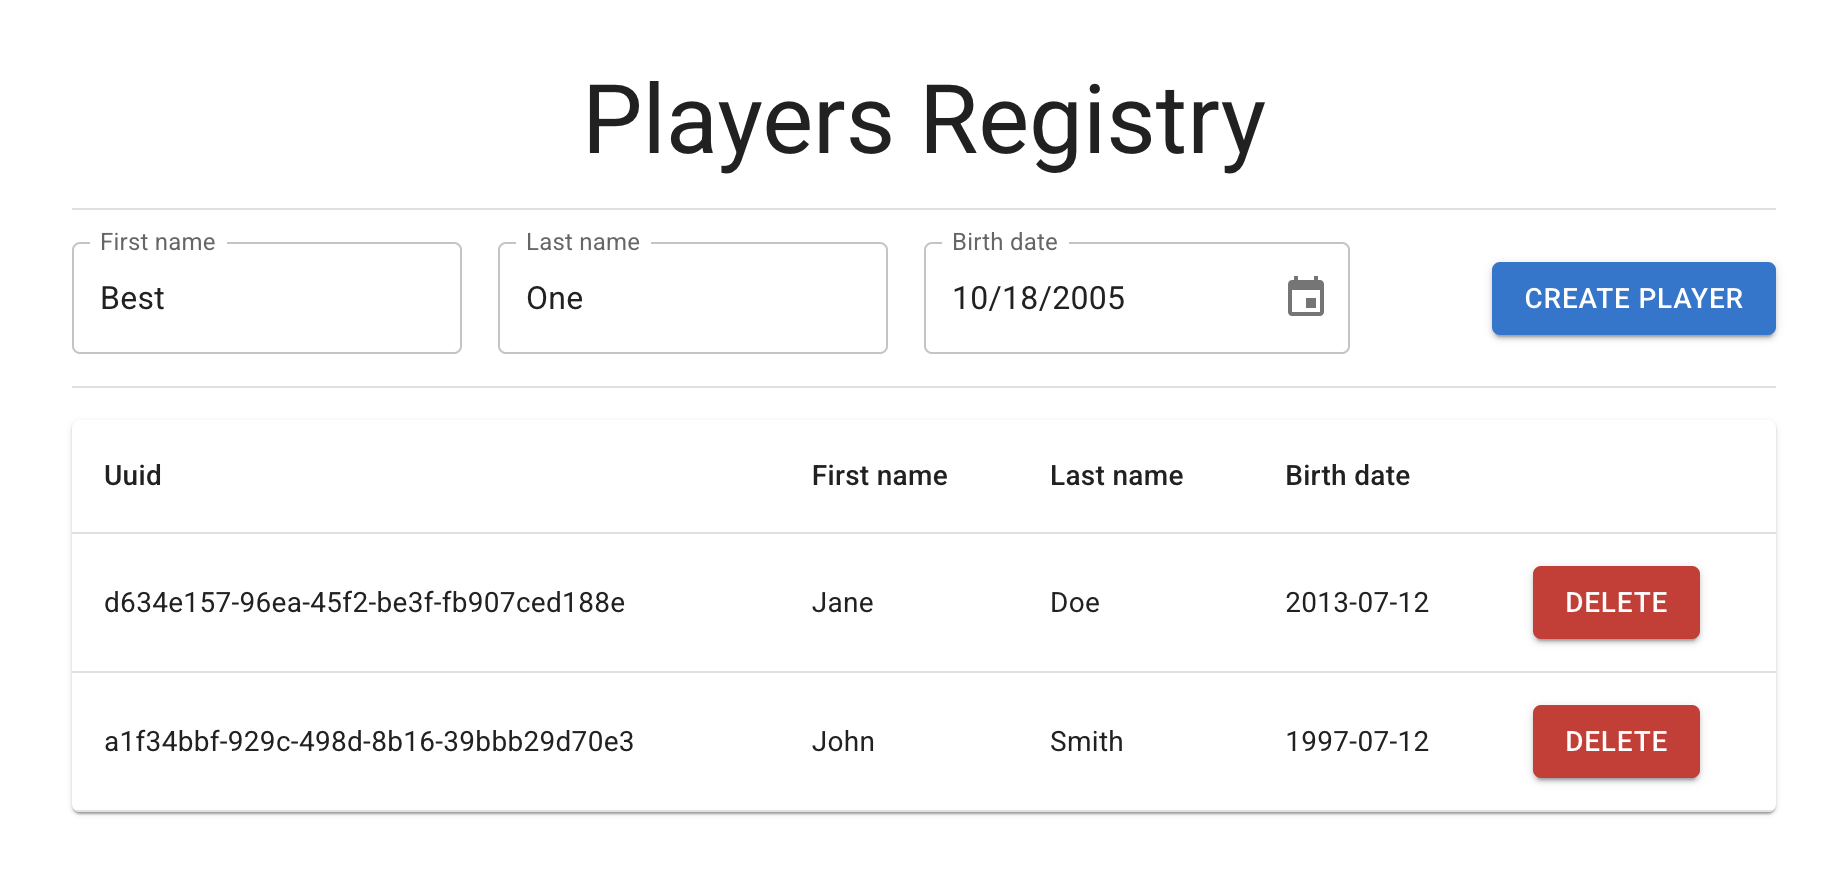This screenshot has width=1832, height=870.
Task: Delete the player John Smith
Action: pos(1615,741)
